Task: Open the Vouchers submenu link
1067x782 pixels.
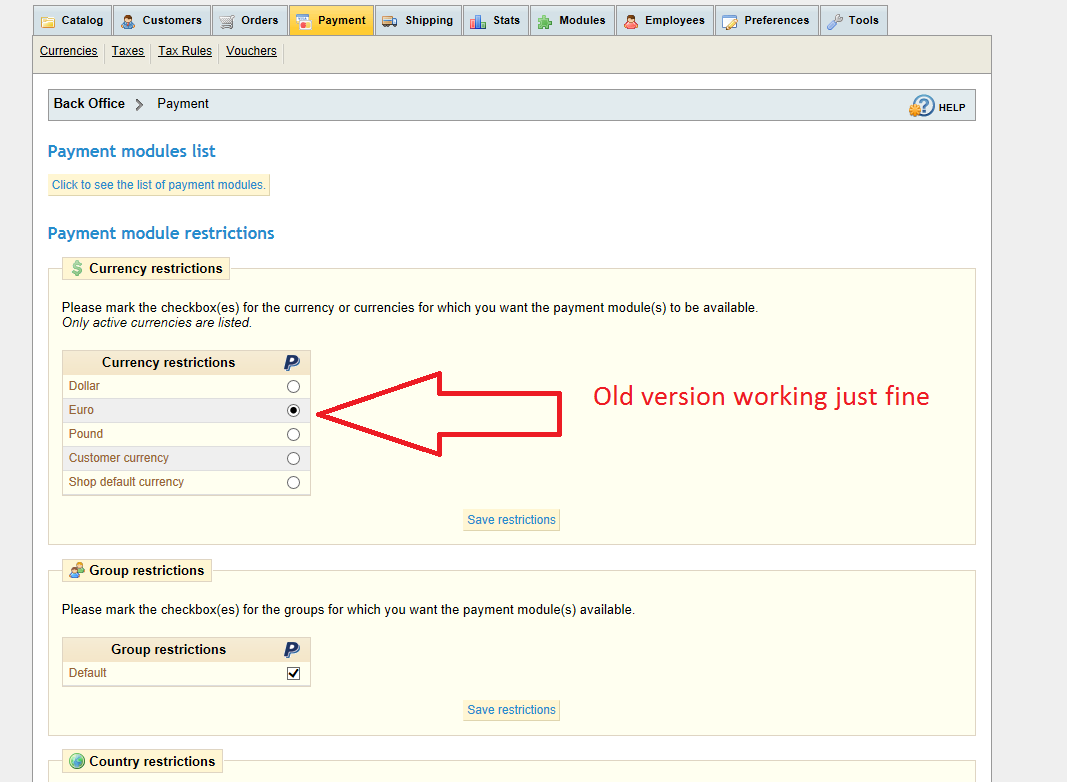Action: click(x=251, y=51)
